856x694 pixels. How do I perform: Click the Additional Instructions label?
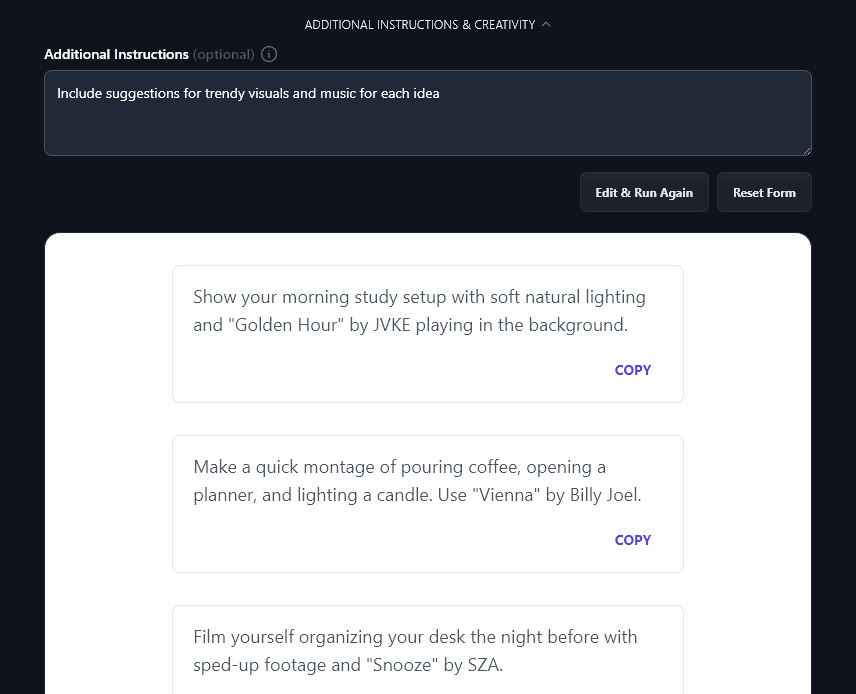coord(116,54)
